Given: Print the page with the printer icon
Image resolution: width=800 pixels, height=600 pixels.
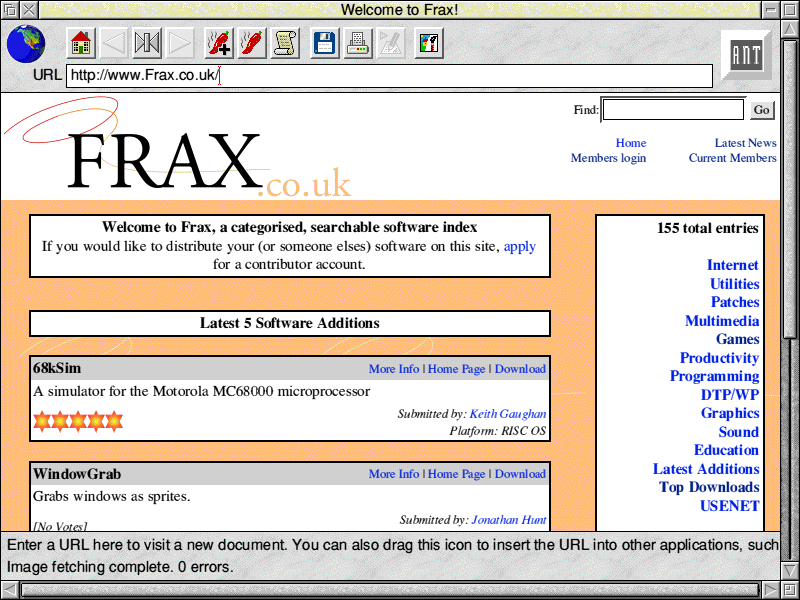Looking at the screenshot, I should (357, 43).
